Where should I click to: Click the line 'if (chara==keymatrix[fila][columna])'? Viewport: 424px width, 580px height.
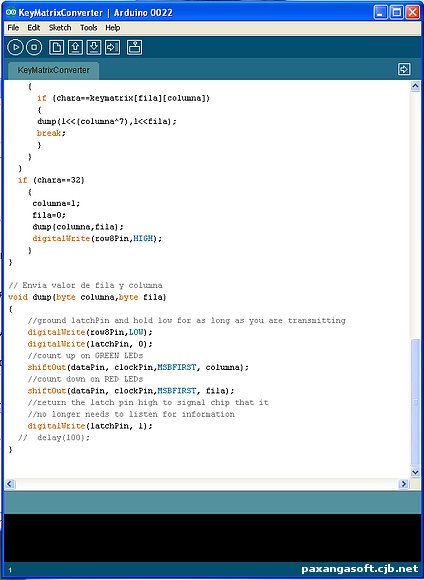coord(124,98)
